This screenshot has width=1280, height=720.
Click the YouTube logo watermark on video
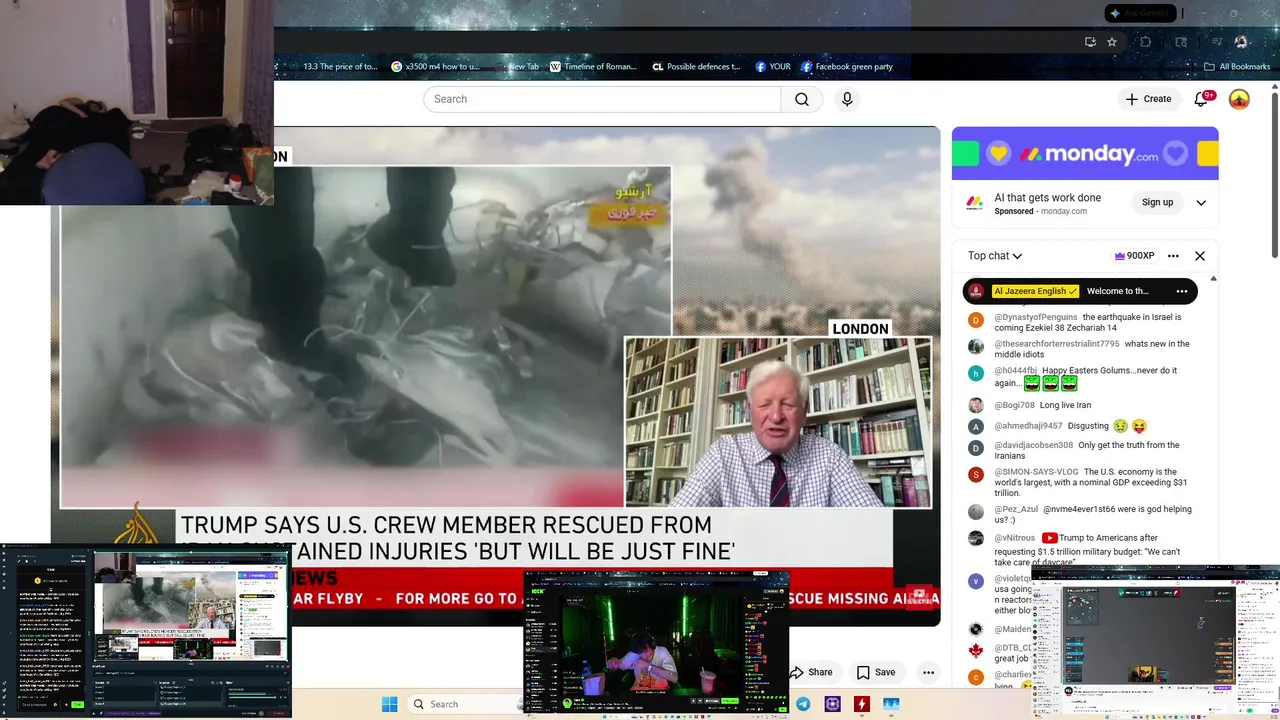pos(918,596)
